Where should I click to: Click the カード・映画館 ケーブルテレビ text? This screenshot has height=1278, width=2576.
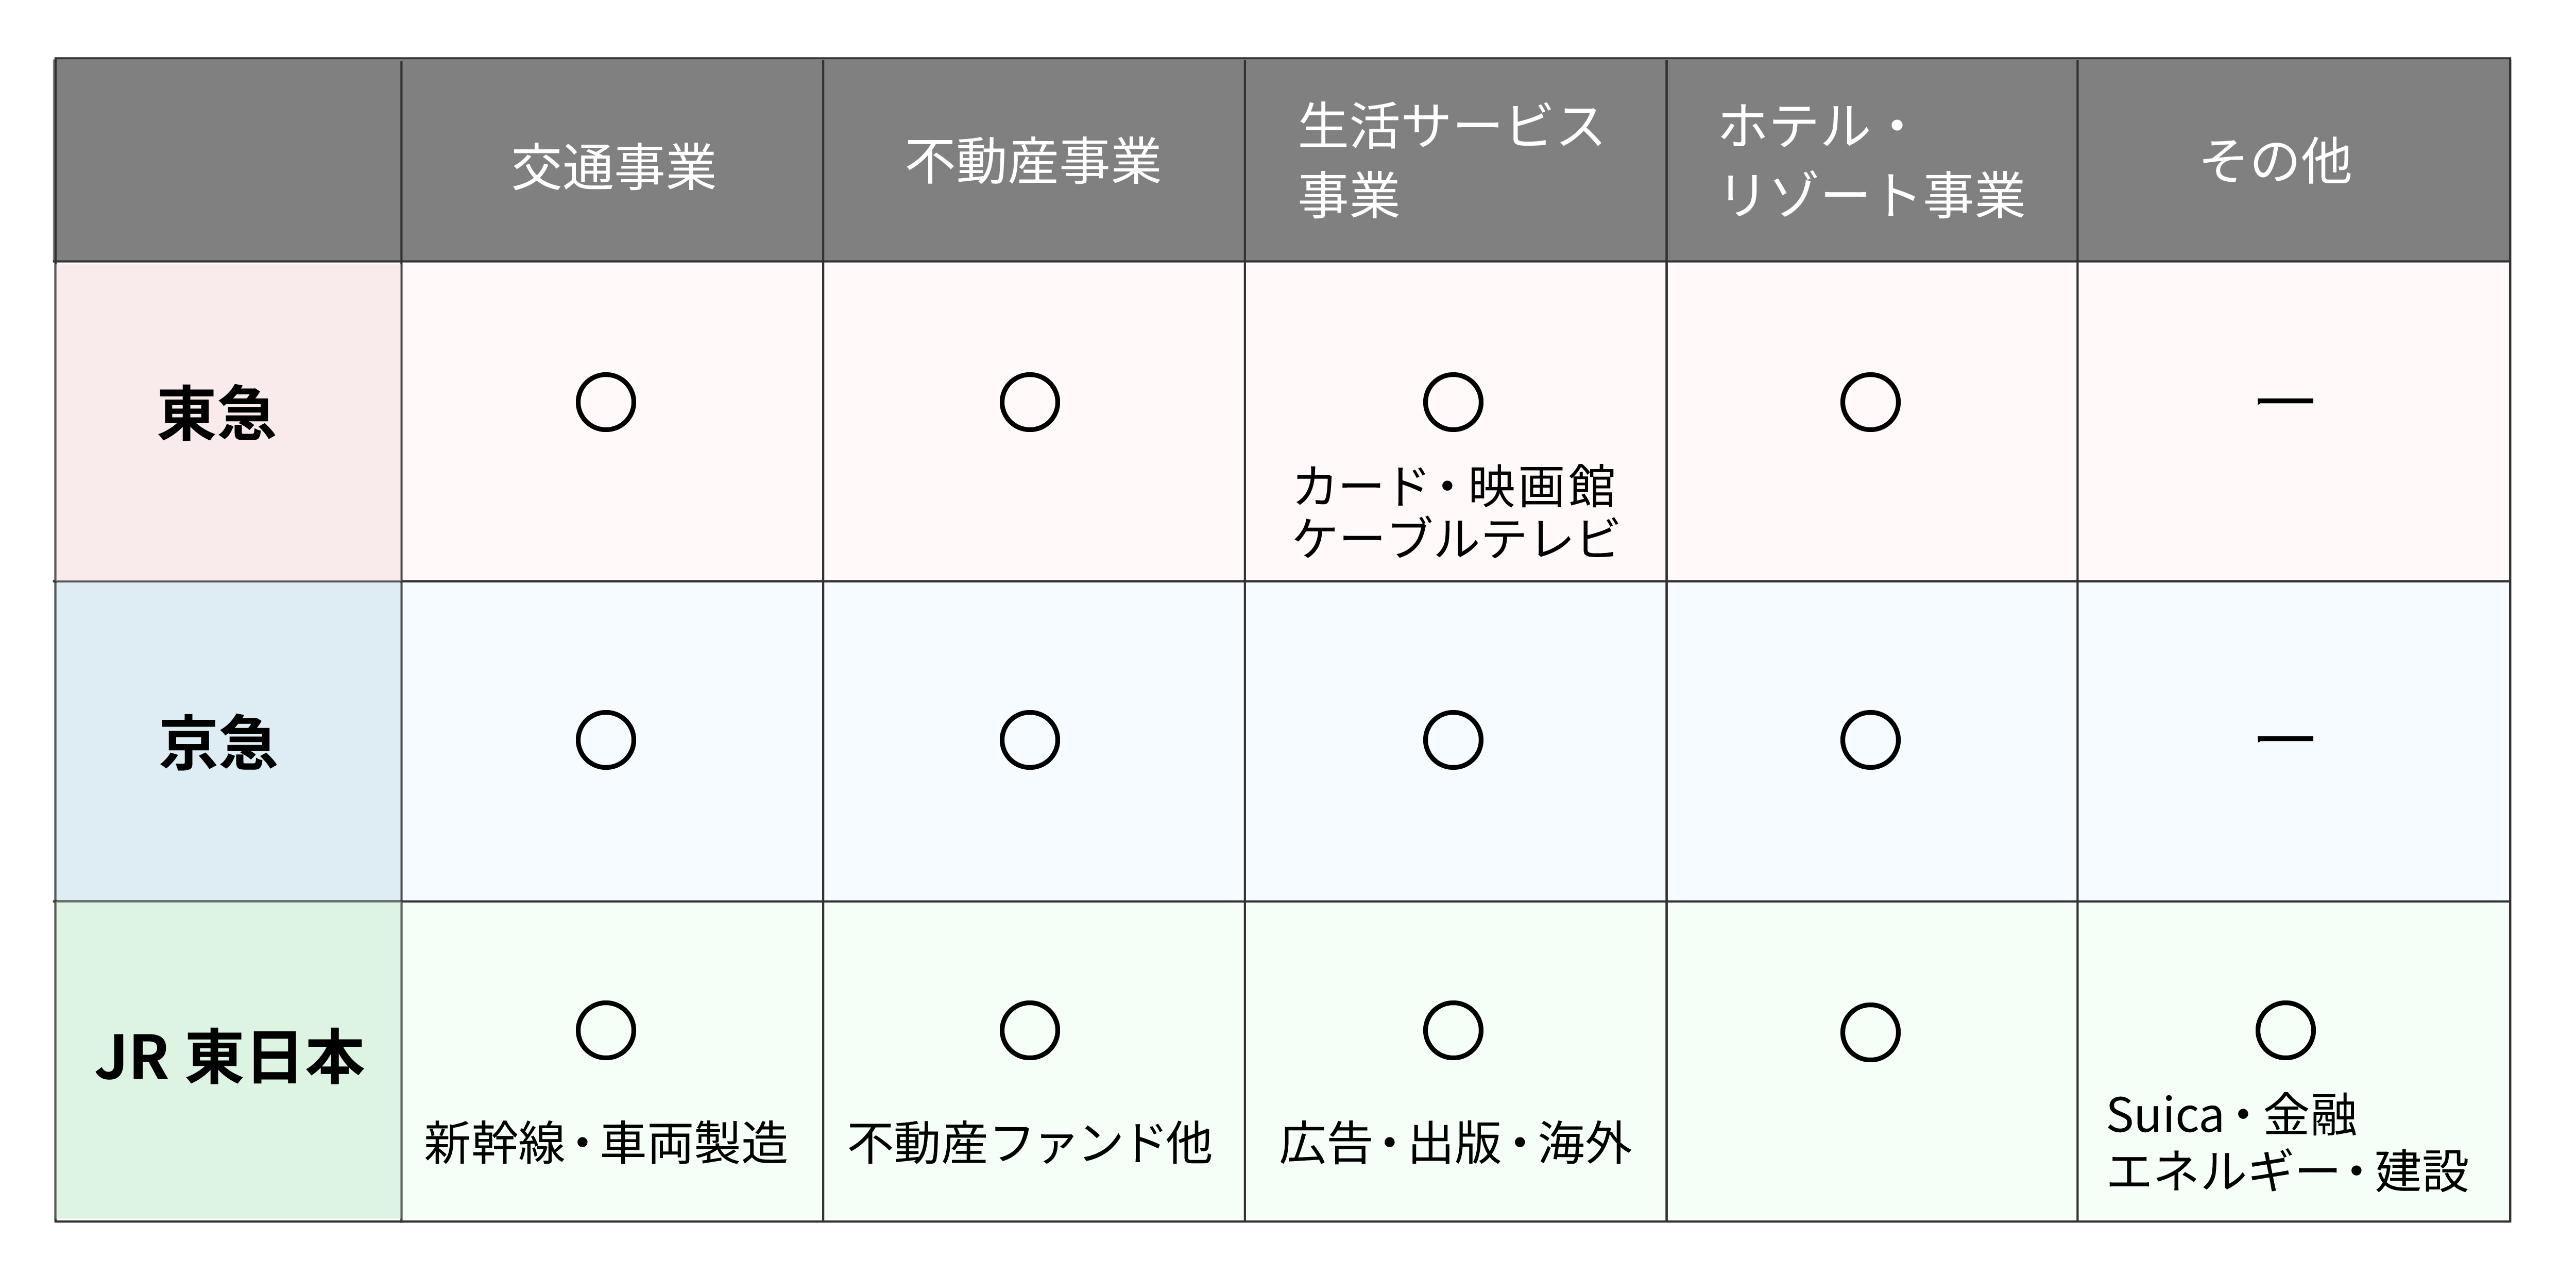click(1454, 512)
